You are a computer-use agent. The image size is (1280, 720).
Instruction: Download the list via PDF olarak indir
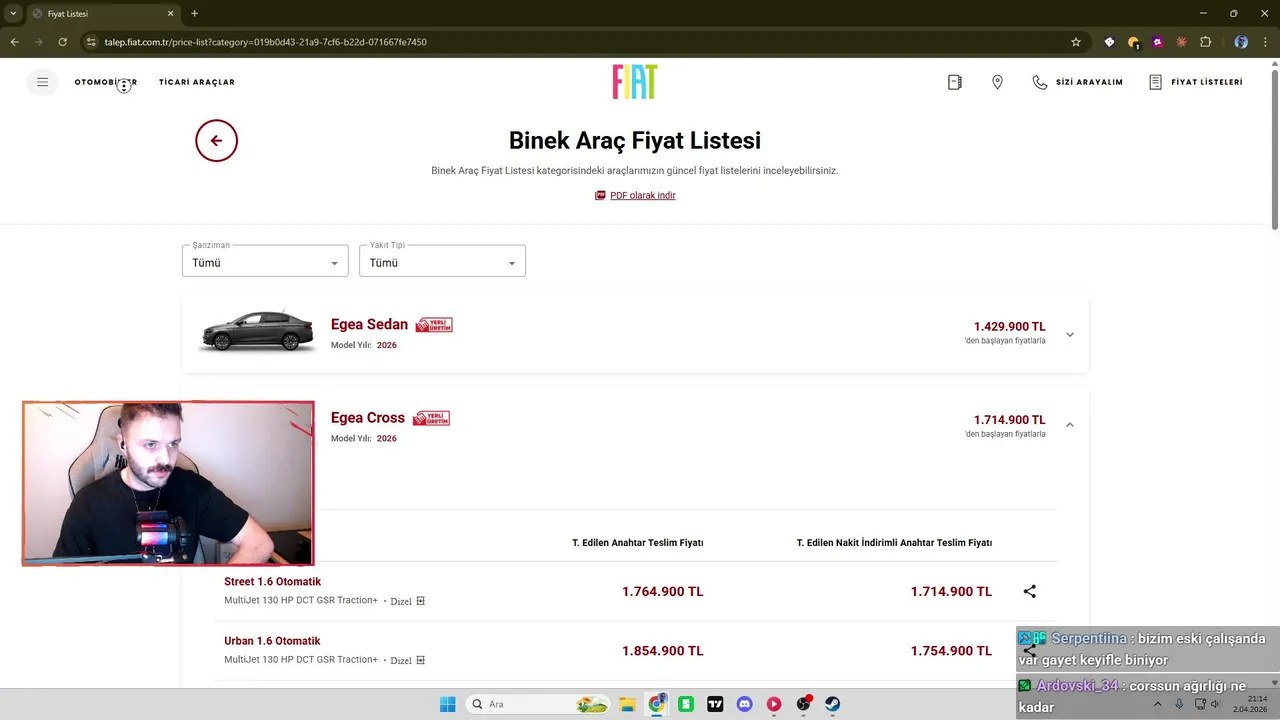(635, 195)
